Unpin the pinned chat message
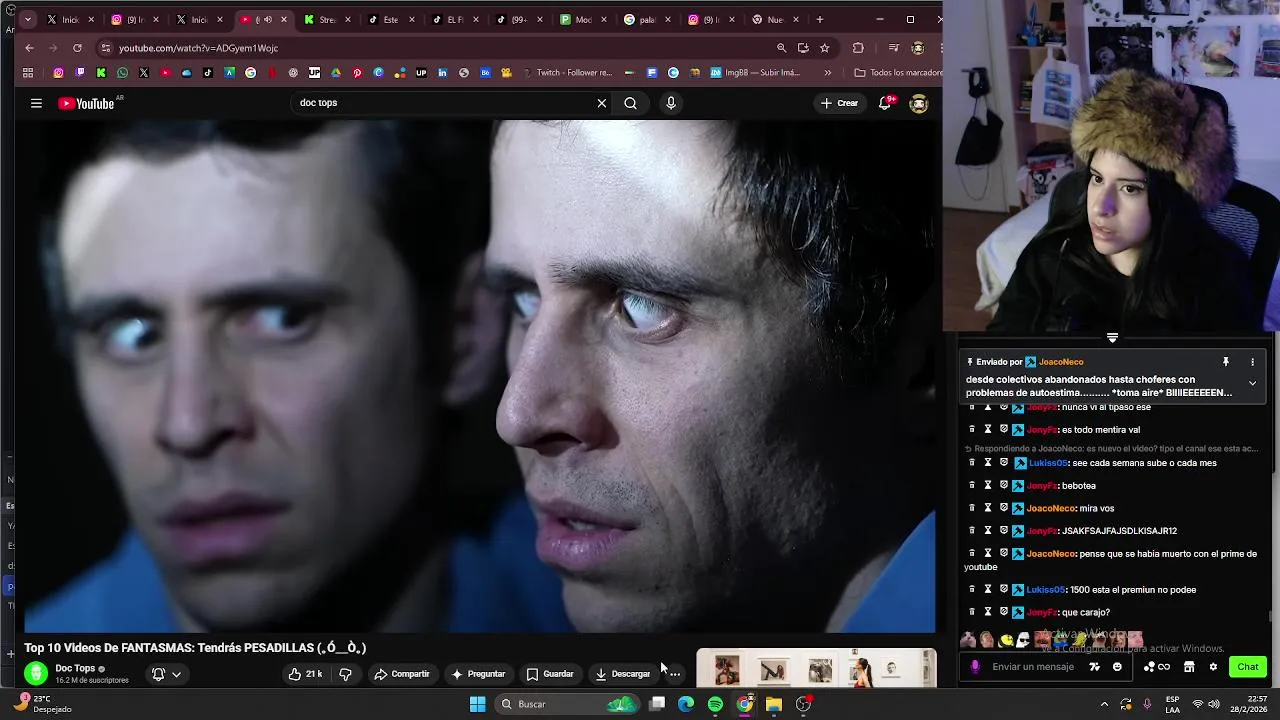1280x720 pixels. tap(1225, 362)
